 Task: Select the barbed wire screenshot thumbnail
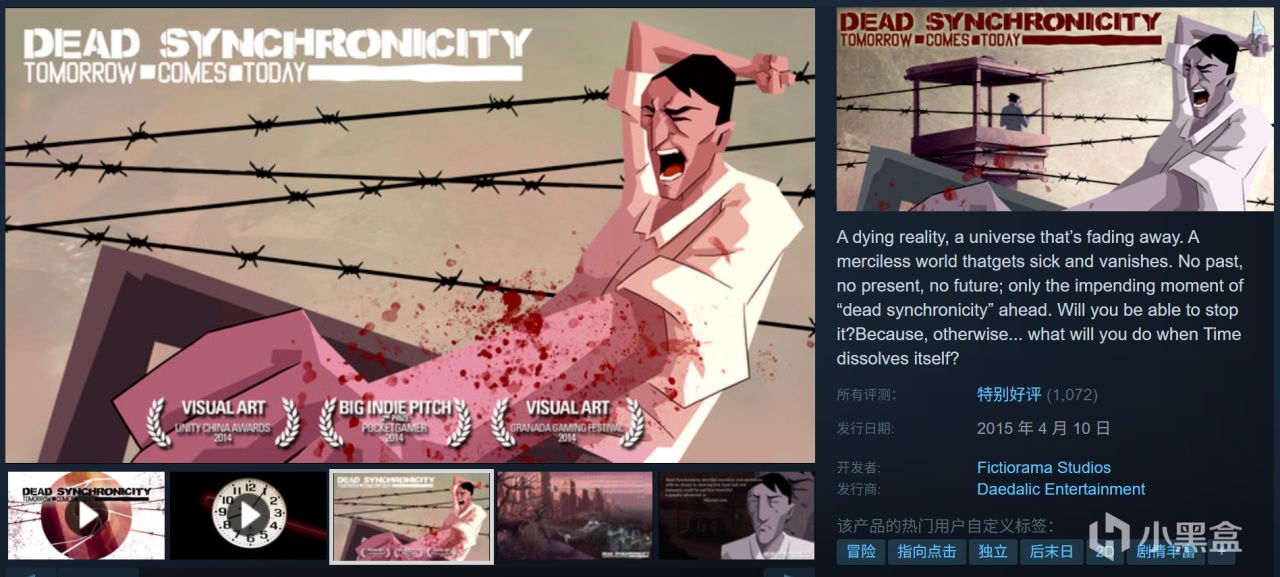[x=411, y=515]
